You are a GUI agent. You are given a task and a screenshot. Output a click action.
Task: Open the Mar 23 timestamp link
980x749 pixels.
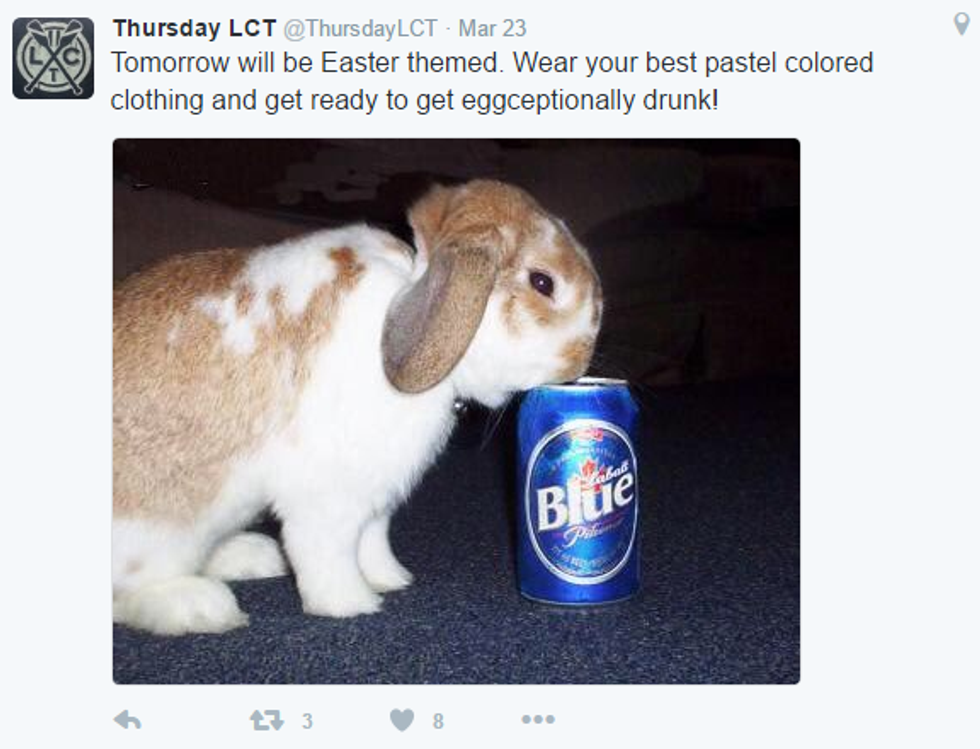(x=492, y=28)
